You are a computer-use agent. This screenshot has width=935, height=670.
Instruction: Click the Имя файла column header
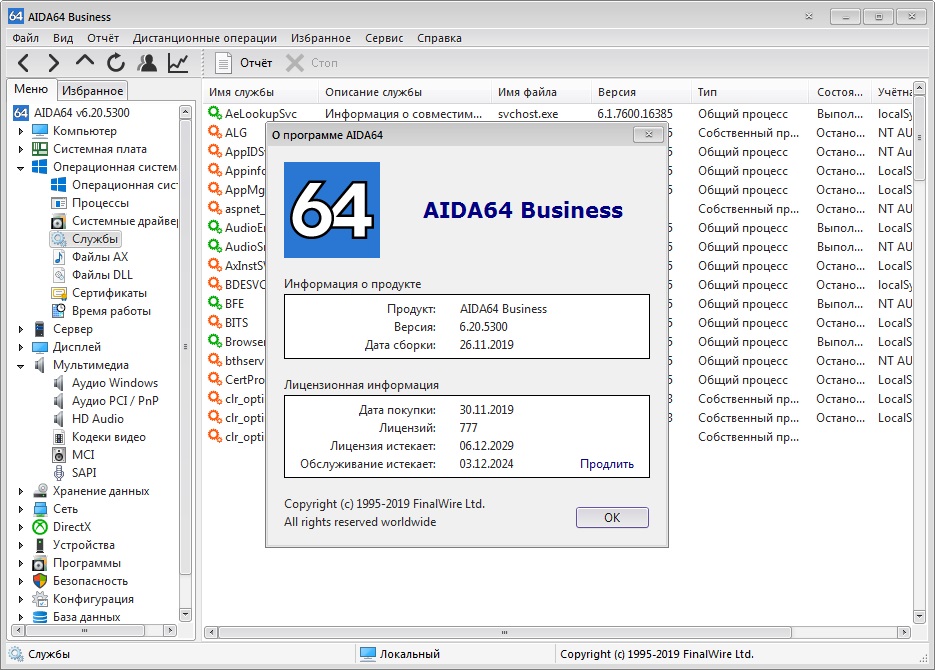pos(541,92)
